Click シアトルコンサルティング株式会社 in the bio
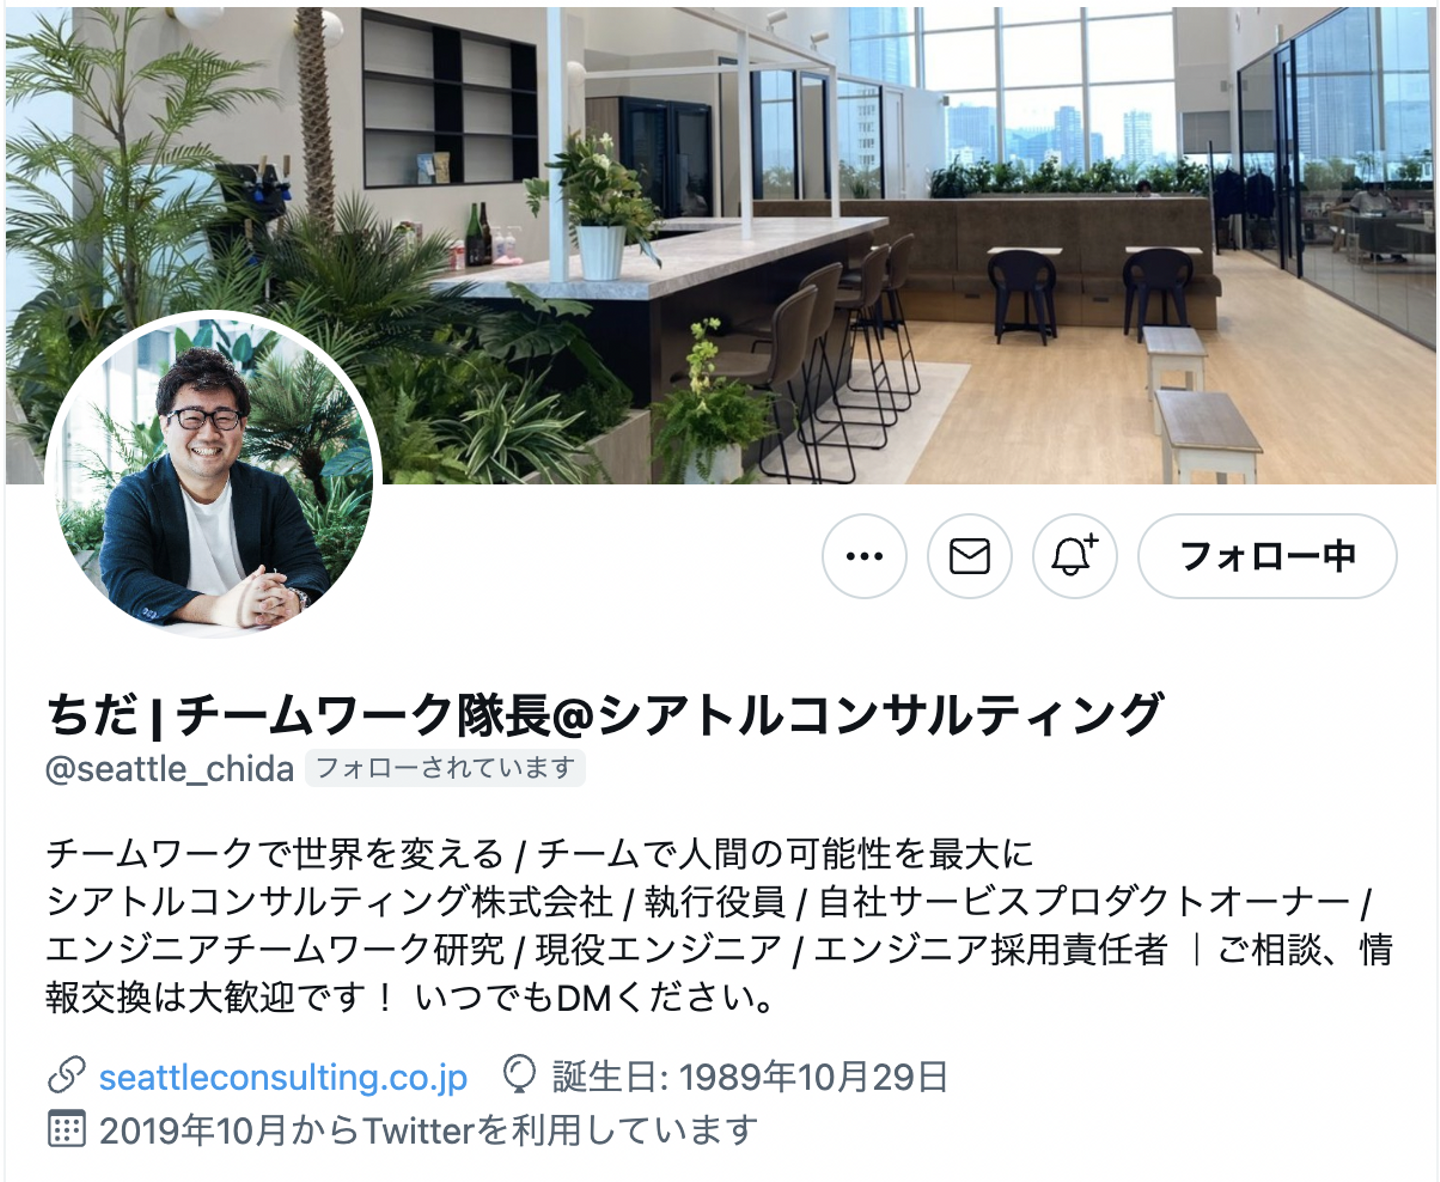 tap(329, 901)
